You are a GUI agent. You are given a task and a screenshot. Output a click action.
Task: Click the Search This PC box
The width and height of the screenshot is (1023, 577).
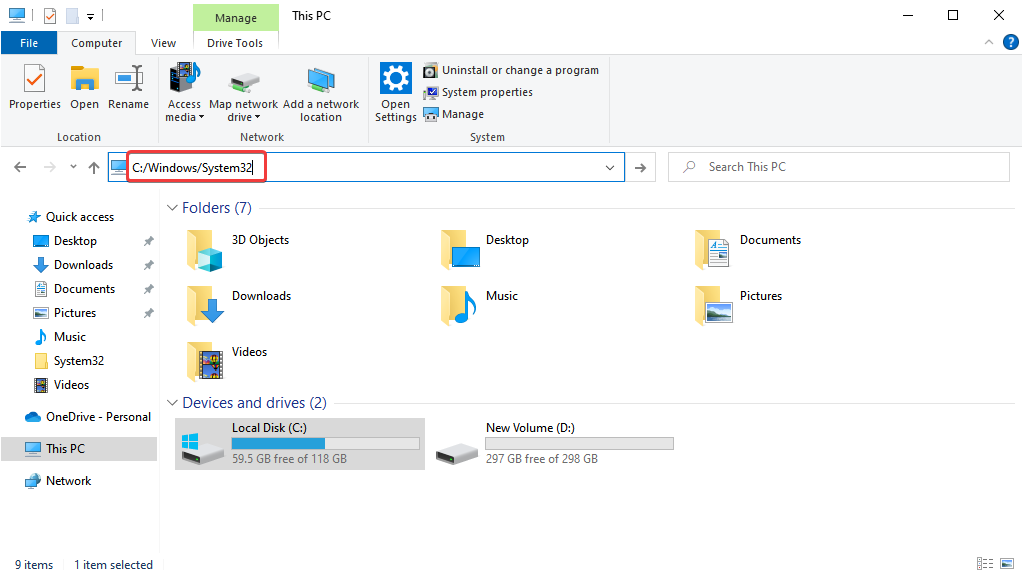tap(839, 167)
